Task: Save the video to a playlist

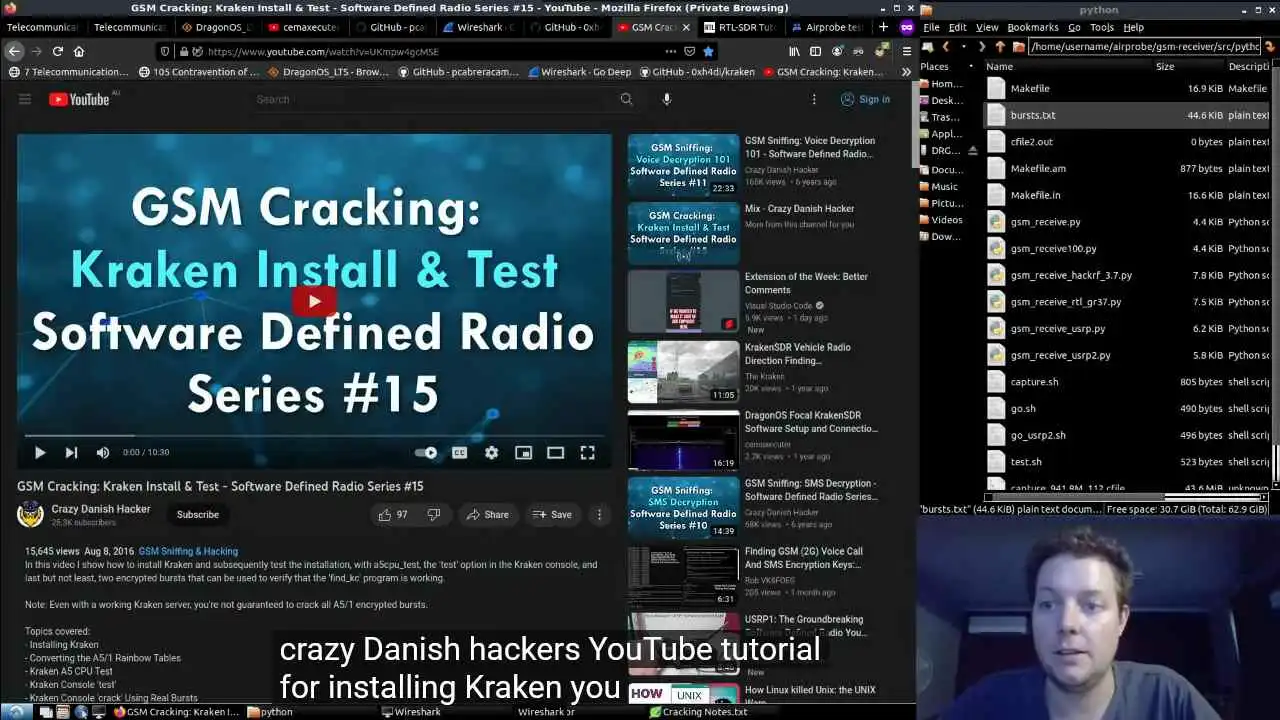Action: click(x=552, y=514)
